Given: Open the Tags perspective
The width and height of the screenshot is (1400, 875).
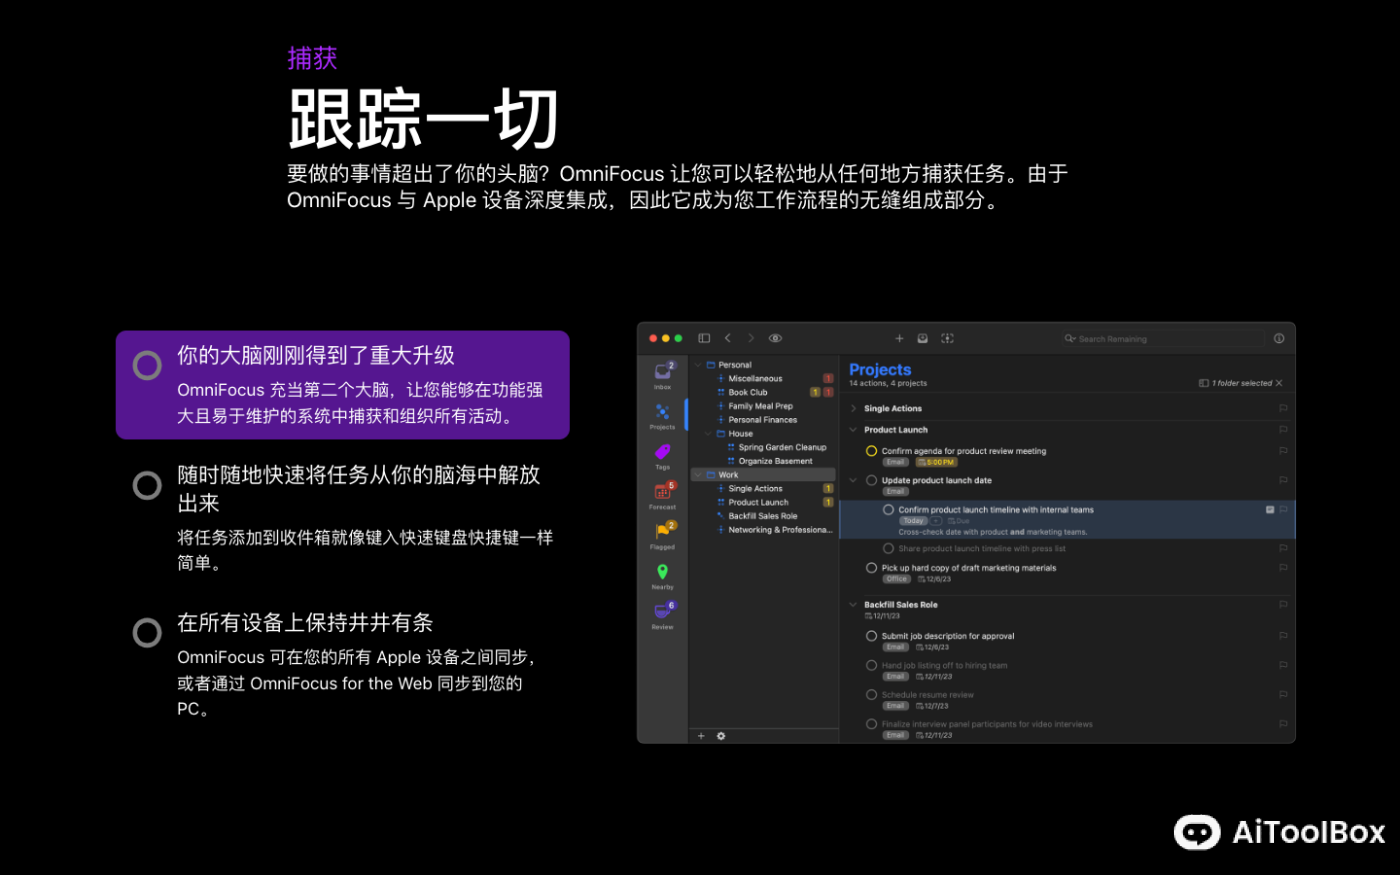Looking at the screenshot, I should pyautogui.click(x=662, y=454).
